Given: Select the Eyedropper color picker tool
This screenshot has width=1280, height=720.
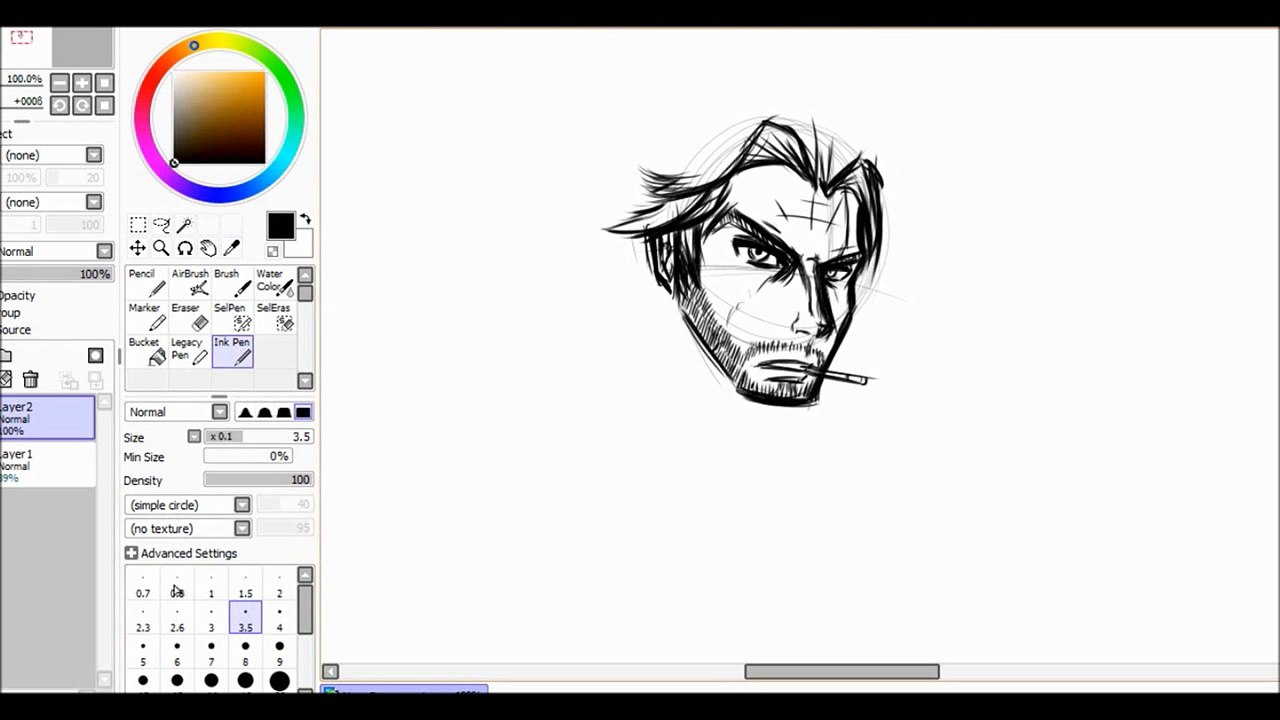Looking at the screenshot, I should pos(232,248).
